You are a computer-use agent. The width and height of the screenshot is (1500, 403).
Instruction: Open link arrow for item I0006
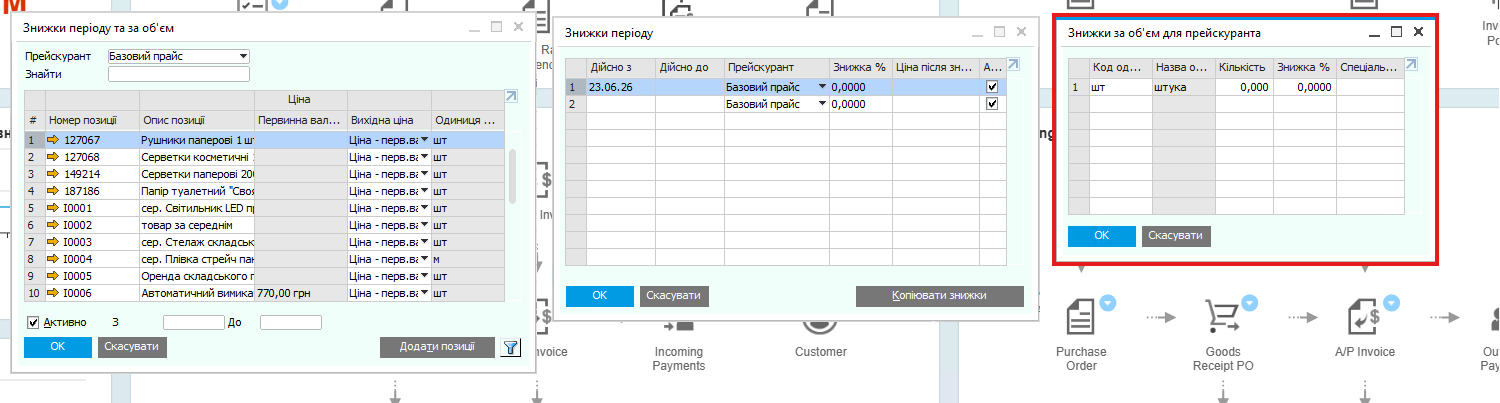click(x=53, y=293)
